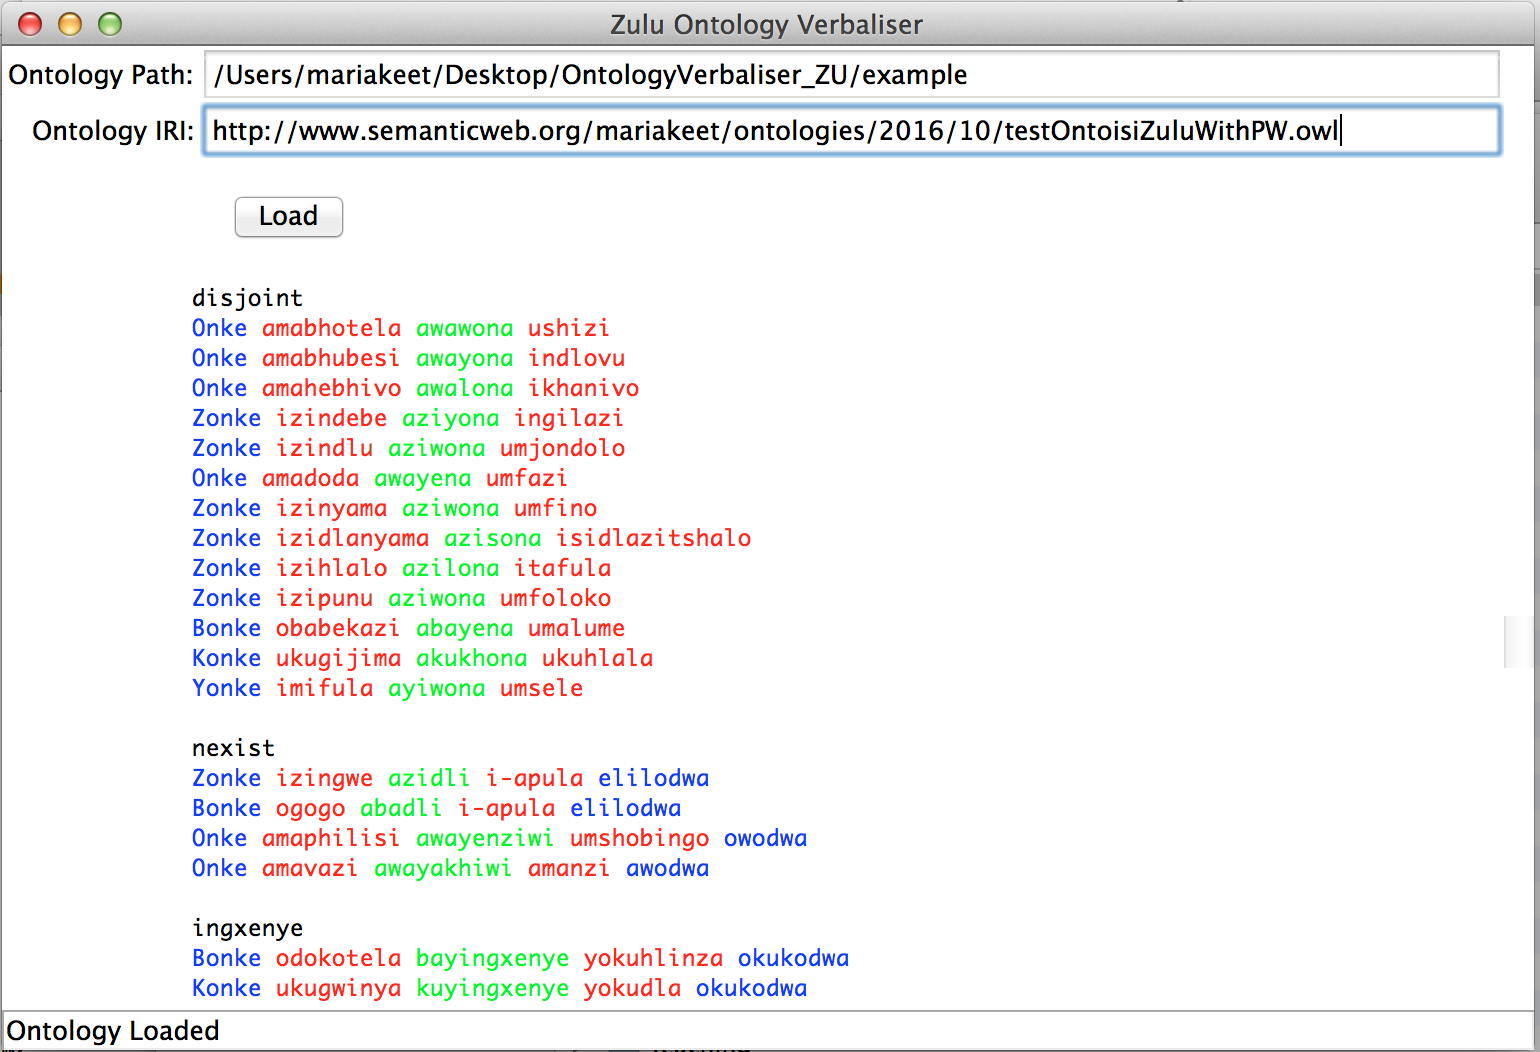Select the word 'amaphilisi'
The height and width of the screenshot is (1052, 1540).
(331, 839)
